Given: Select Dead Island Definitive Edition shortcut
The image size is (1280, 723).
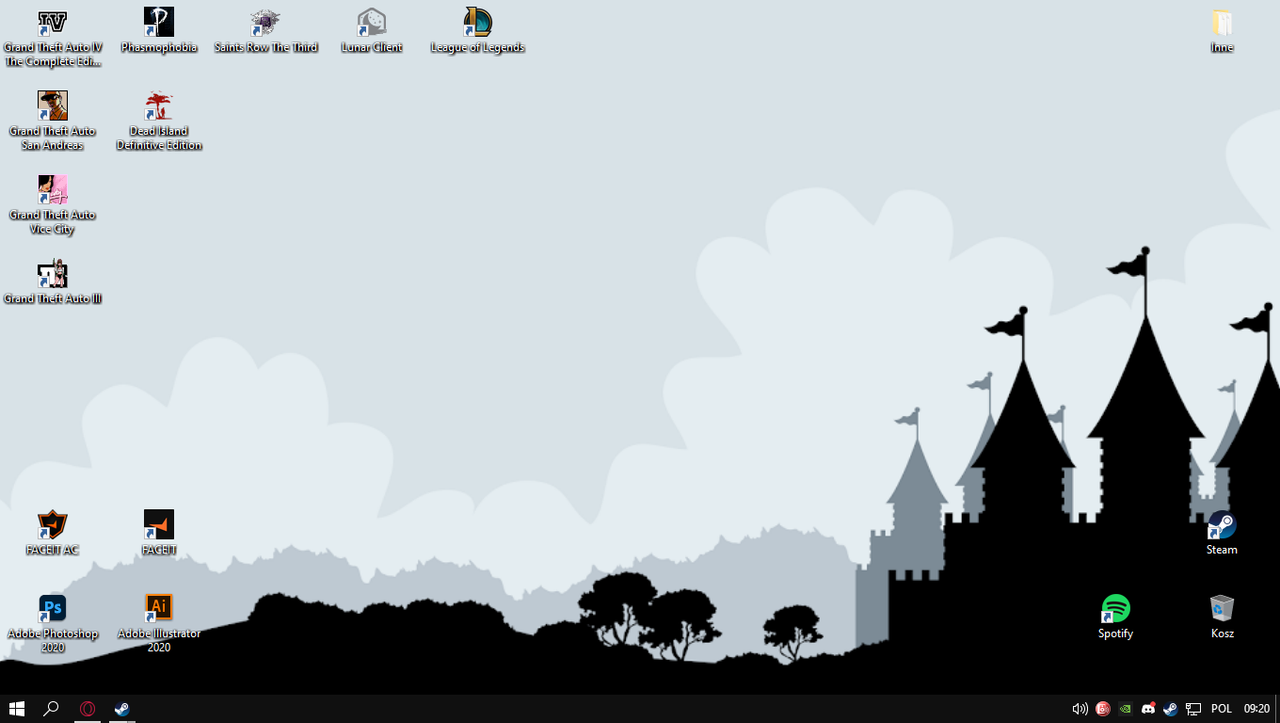Looking at the screenshot, I should pyautogui.click(x=159, y=121).
